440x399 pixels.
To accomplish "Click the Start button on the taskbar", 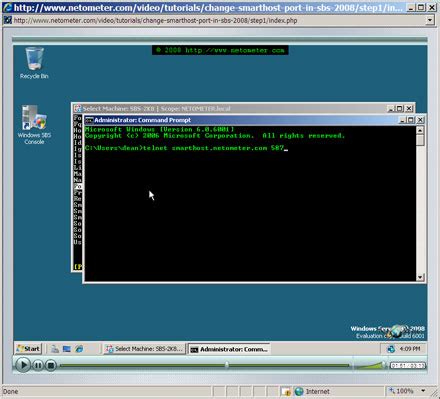I will [x=28, y=349].
